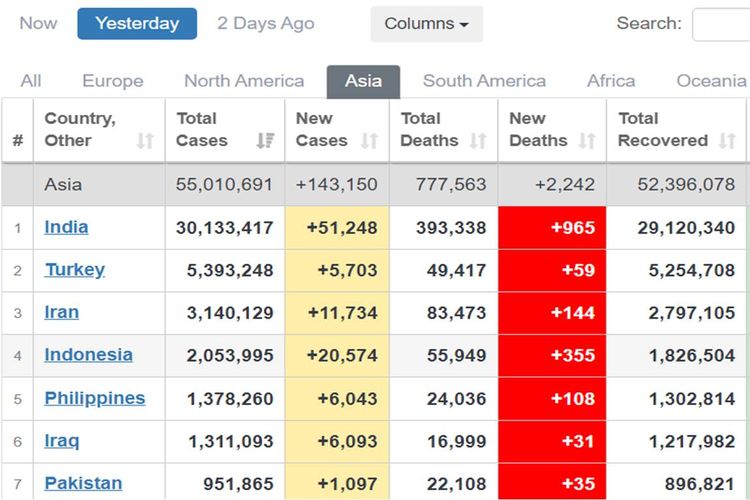The image size is (750, 500).
Task: Focus the Search input field
Action: 721,24
